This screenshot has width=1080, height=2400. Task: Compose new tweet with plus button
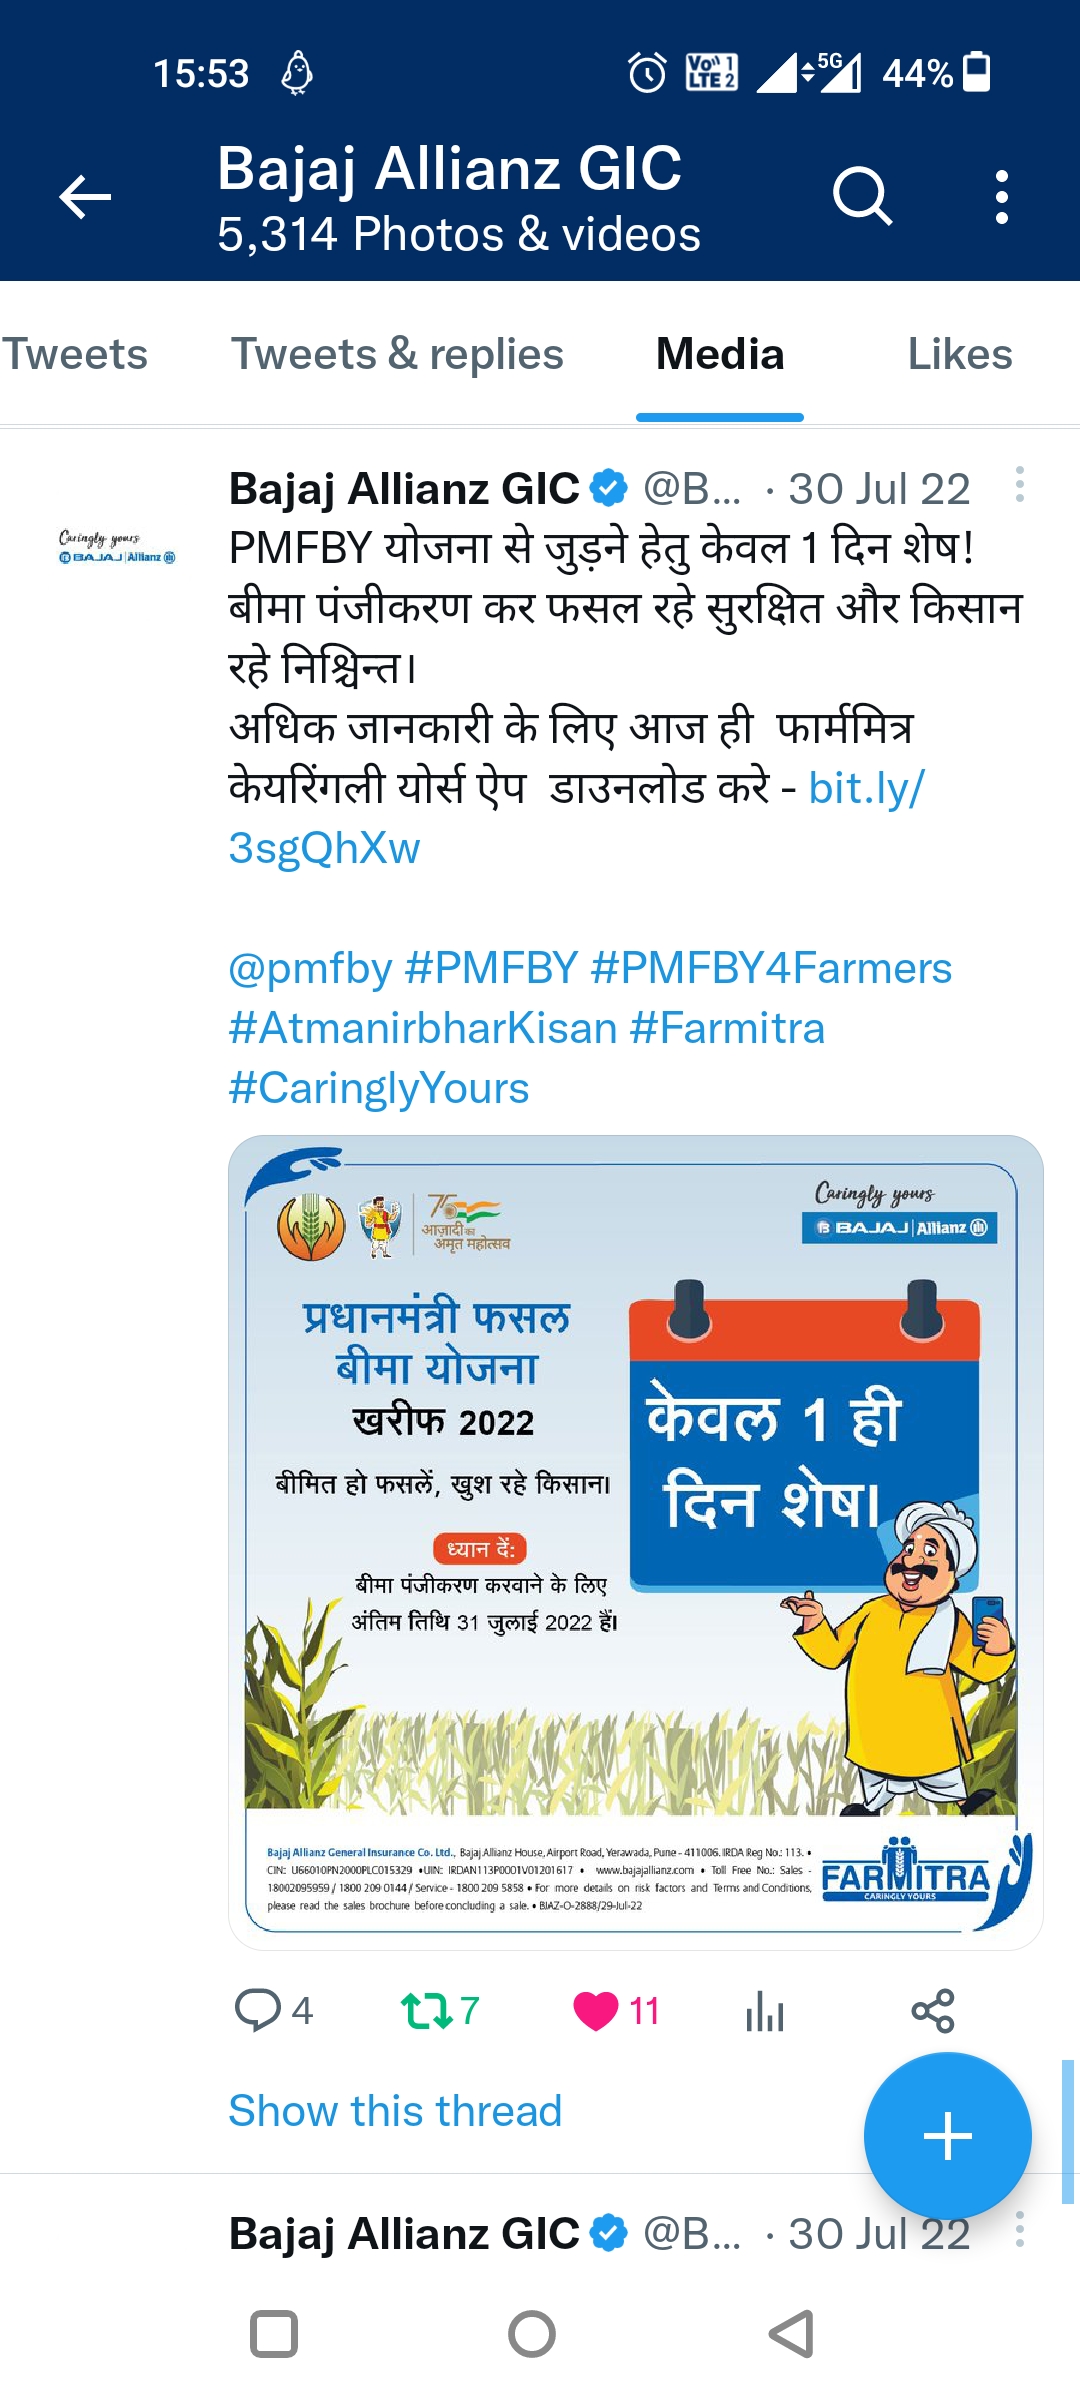(x=947, y=2136)
